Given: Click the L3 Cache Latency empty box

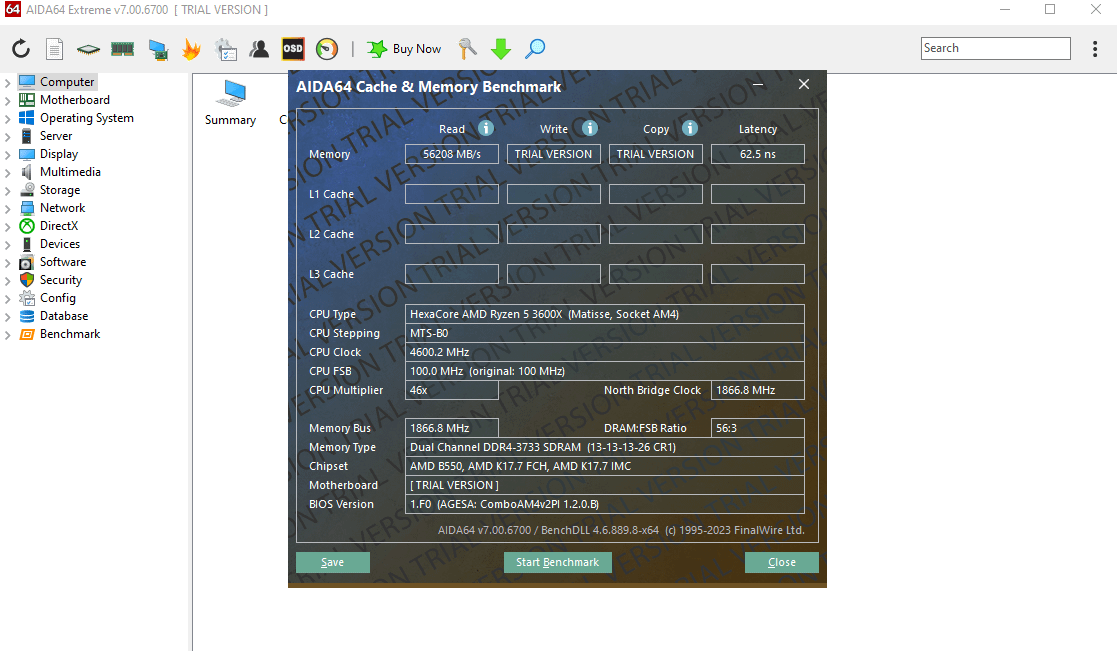Looking at the screenshot, I should (758, 274).
